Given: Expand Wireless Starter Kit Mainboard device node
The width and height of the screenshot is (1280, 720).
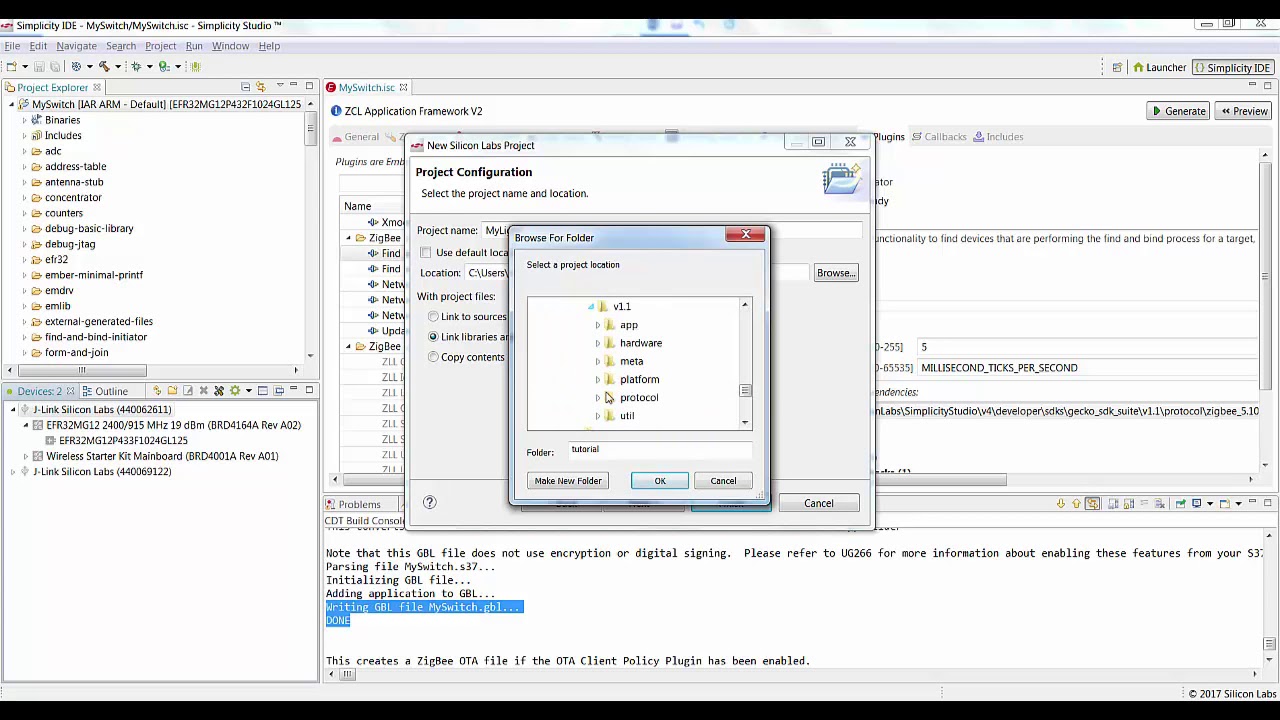Looking at the screenshot, I should coord(26,456).
